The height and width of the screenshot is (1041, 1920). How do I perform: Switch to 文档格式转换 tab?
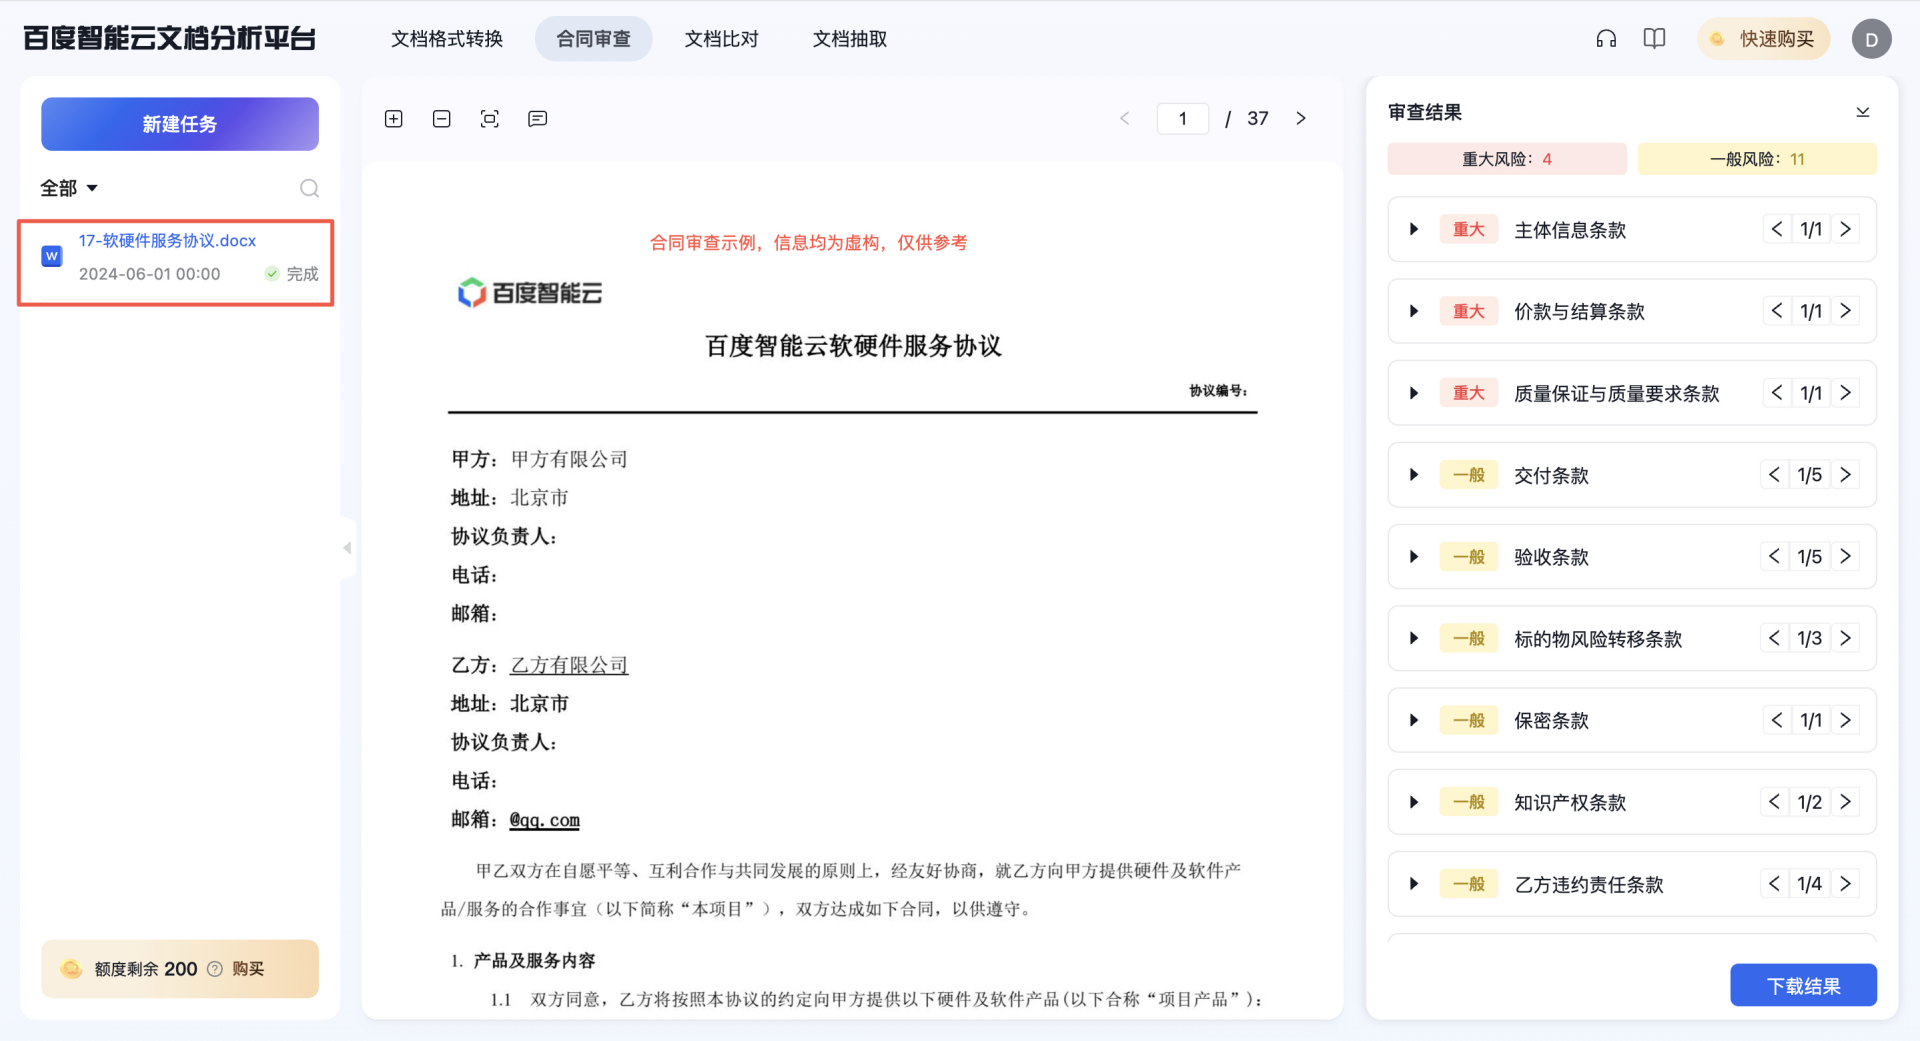click(447, 39)
